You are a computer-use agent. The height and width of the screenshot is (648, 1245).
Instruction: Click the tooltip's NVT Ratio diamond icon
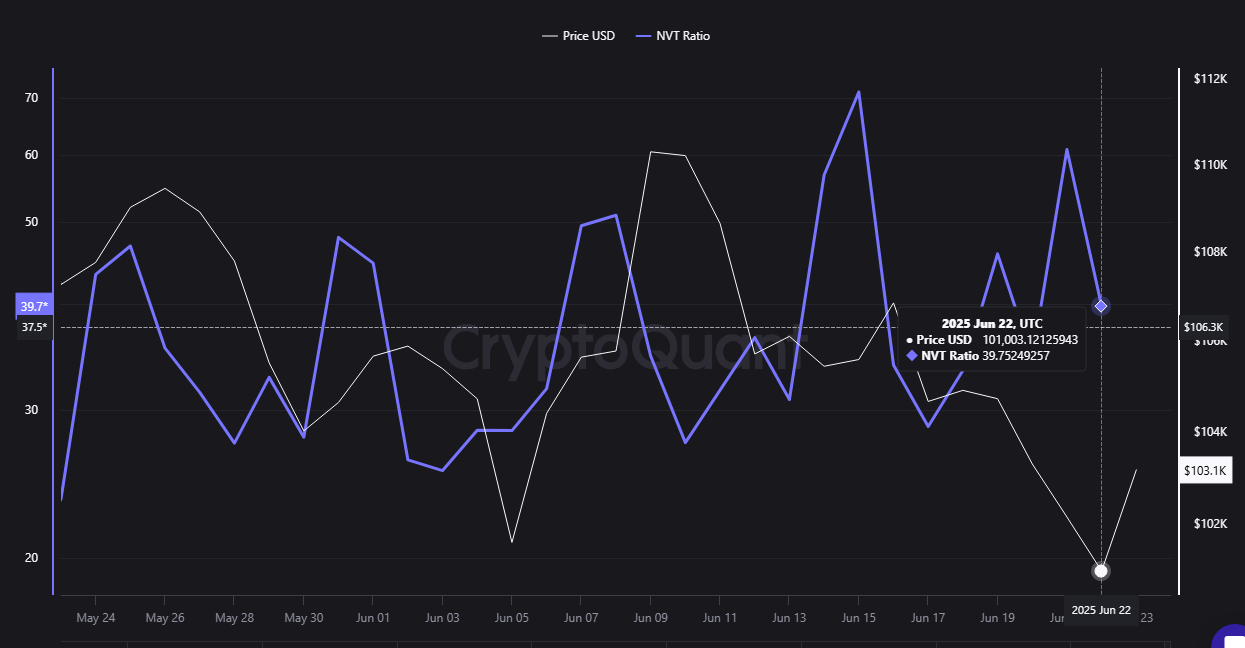(911, 356)
